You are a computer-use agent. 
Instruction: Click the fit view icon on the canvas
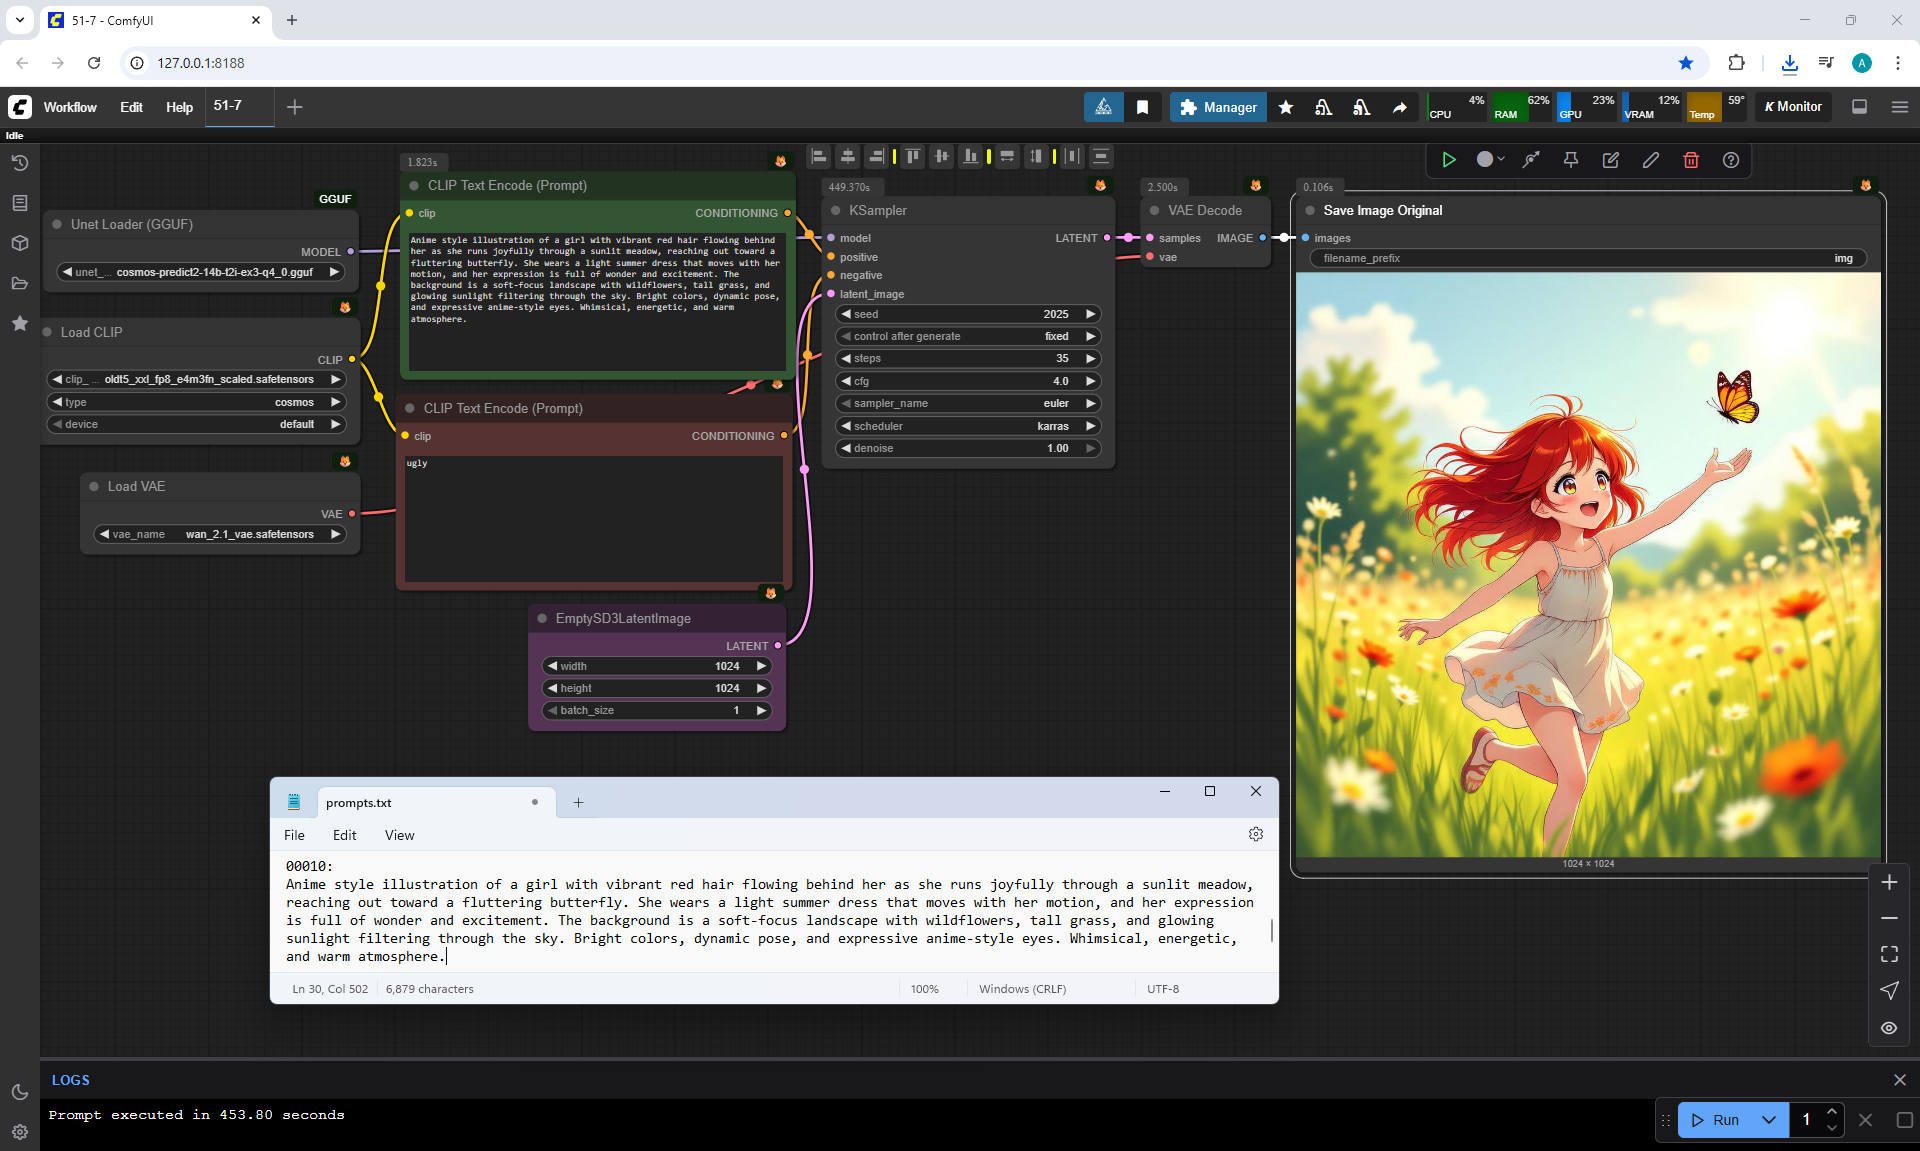(1889, 954)
